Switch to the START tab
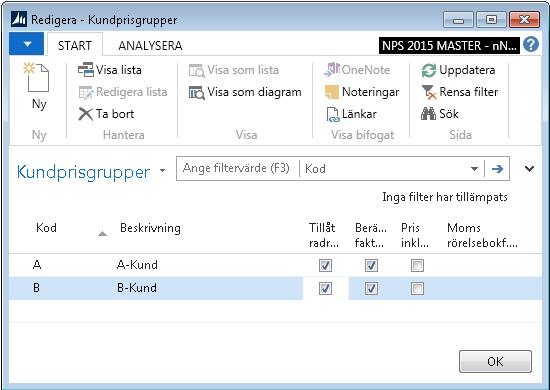This screenshot has height=390, width=550. coord(75,45)
